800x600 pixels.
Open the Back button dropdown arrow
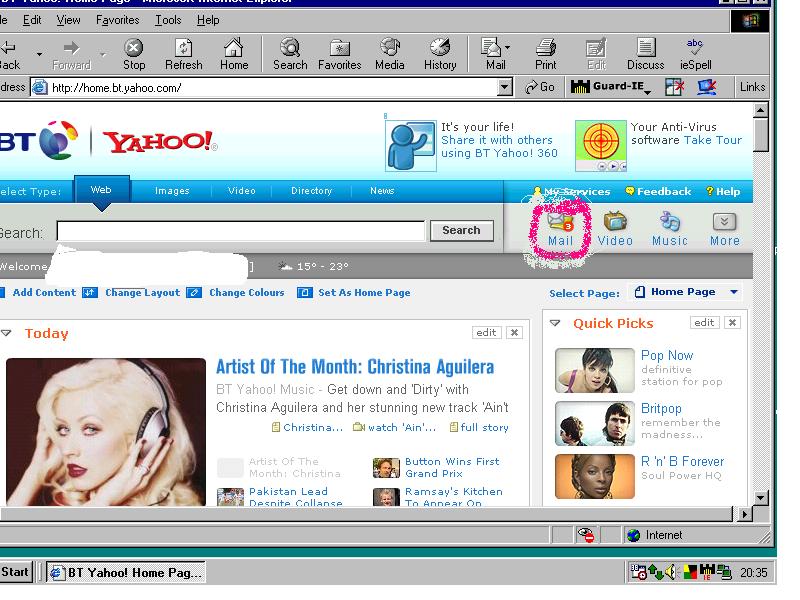[39, 54]
